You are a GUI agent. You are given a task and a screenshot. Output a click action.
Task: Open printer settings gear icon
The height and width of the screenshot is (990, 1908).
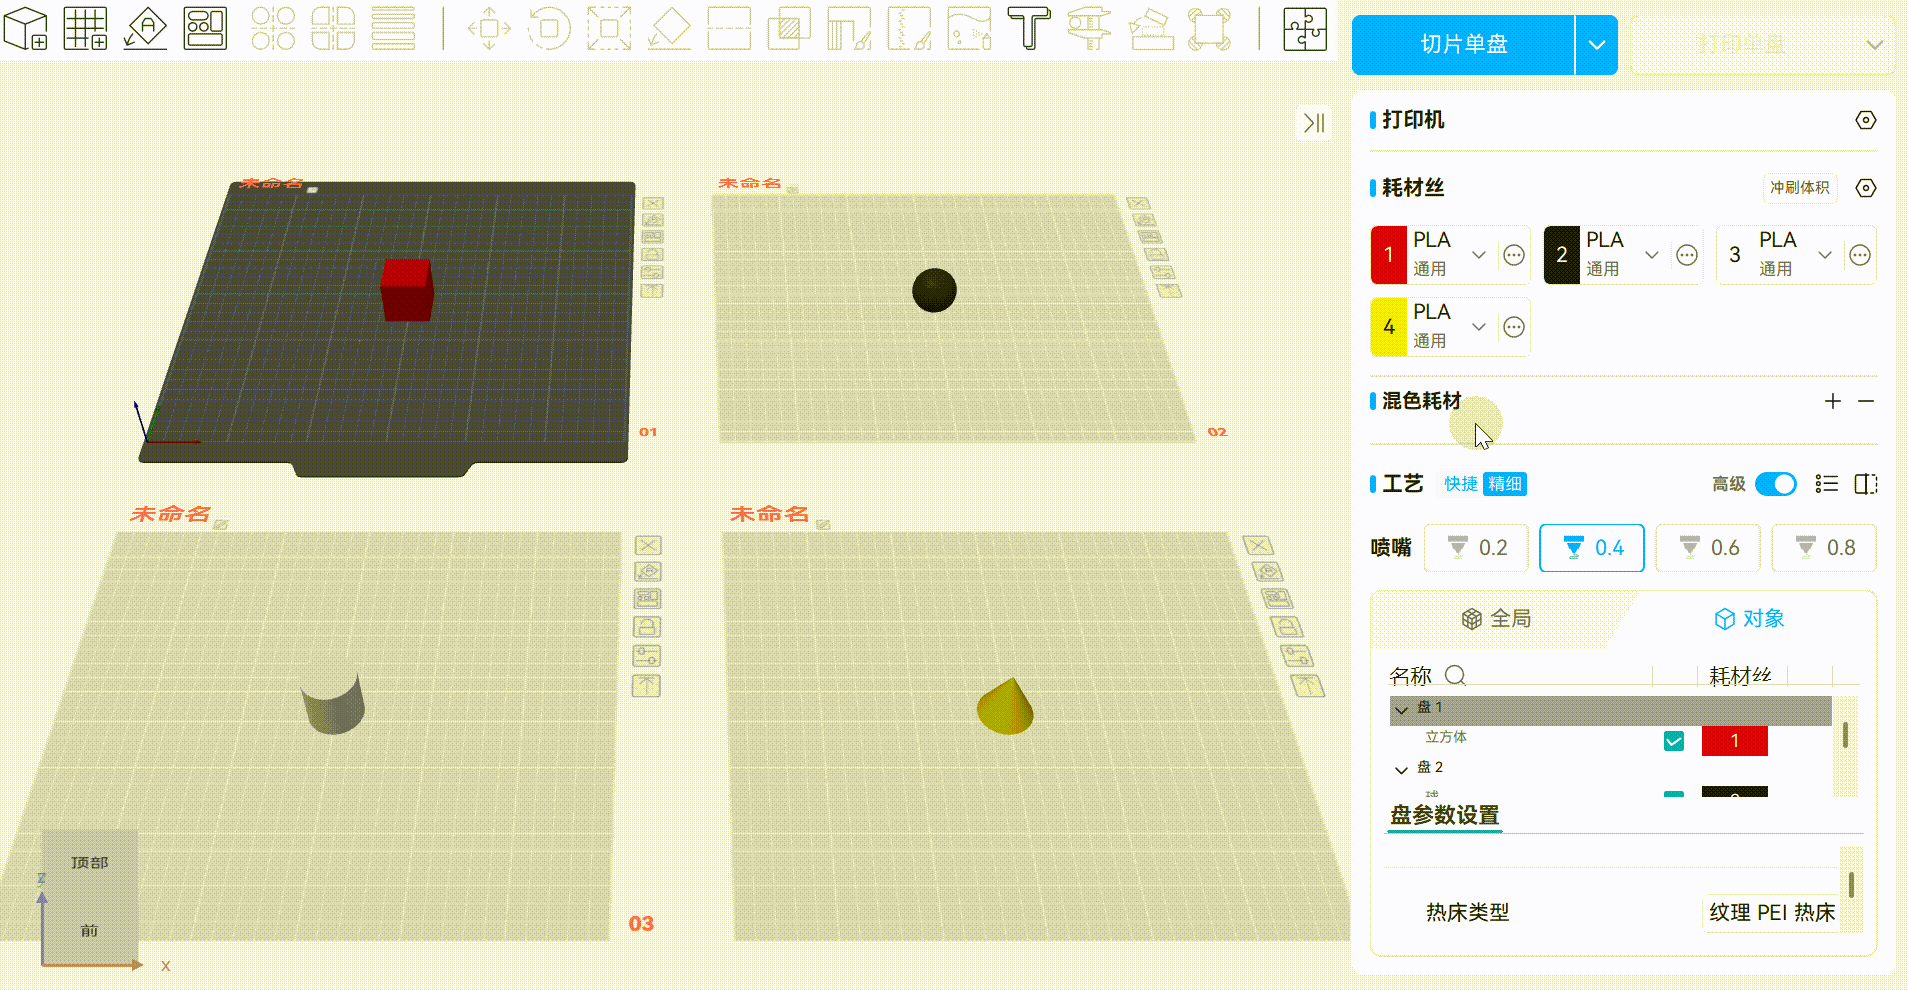pyautogui.click(x=1865, y=120)
